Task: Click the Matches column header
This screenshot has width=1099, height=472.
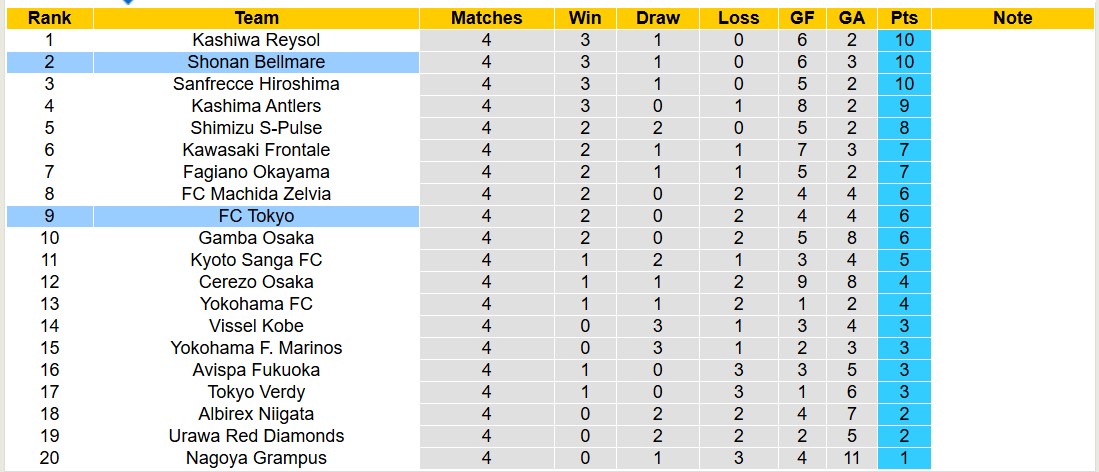Action: [x=486, y=18]
